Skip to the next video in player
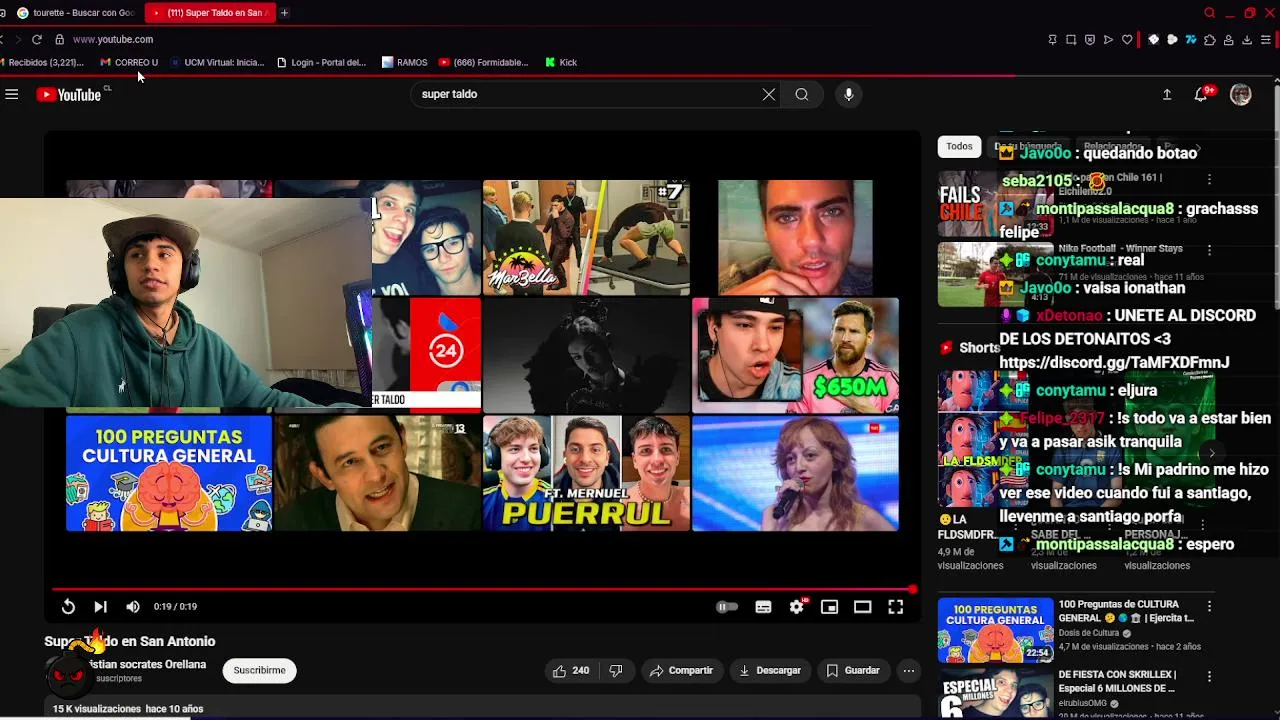The image size is (1280, 720). coord(100,607)
